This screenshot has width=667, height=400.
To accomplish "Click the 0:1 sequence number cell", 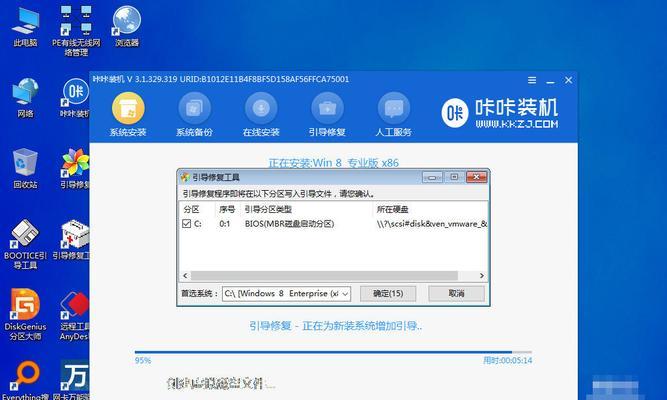I will point(225,224).
